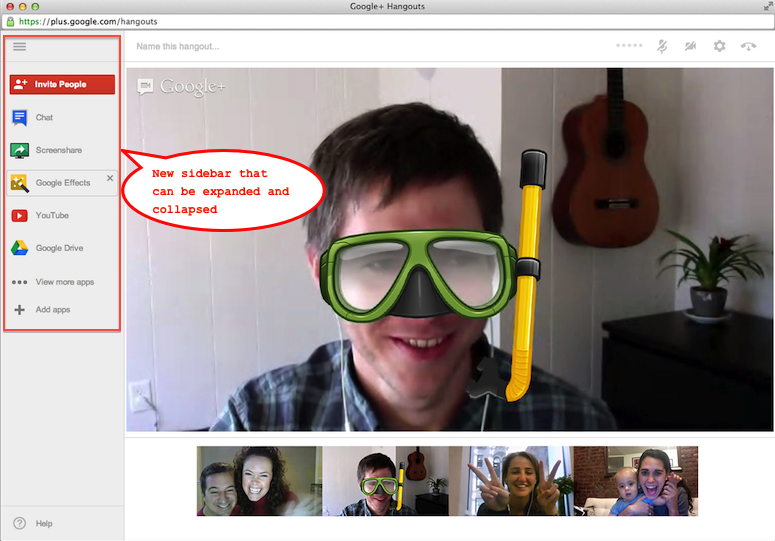Toggle the microphone mute
This screenshot has width=775, height=541.
coord(662,46)
